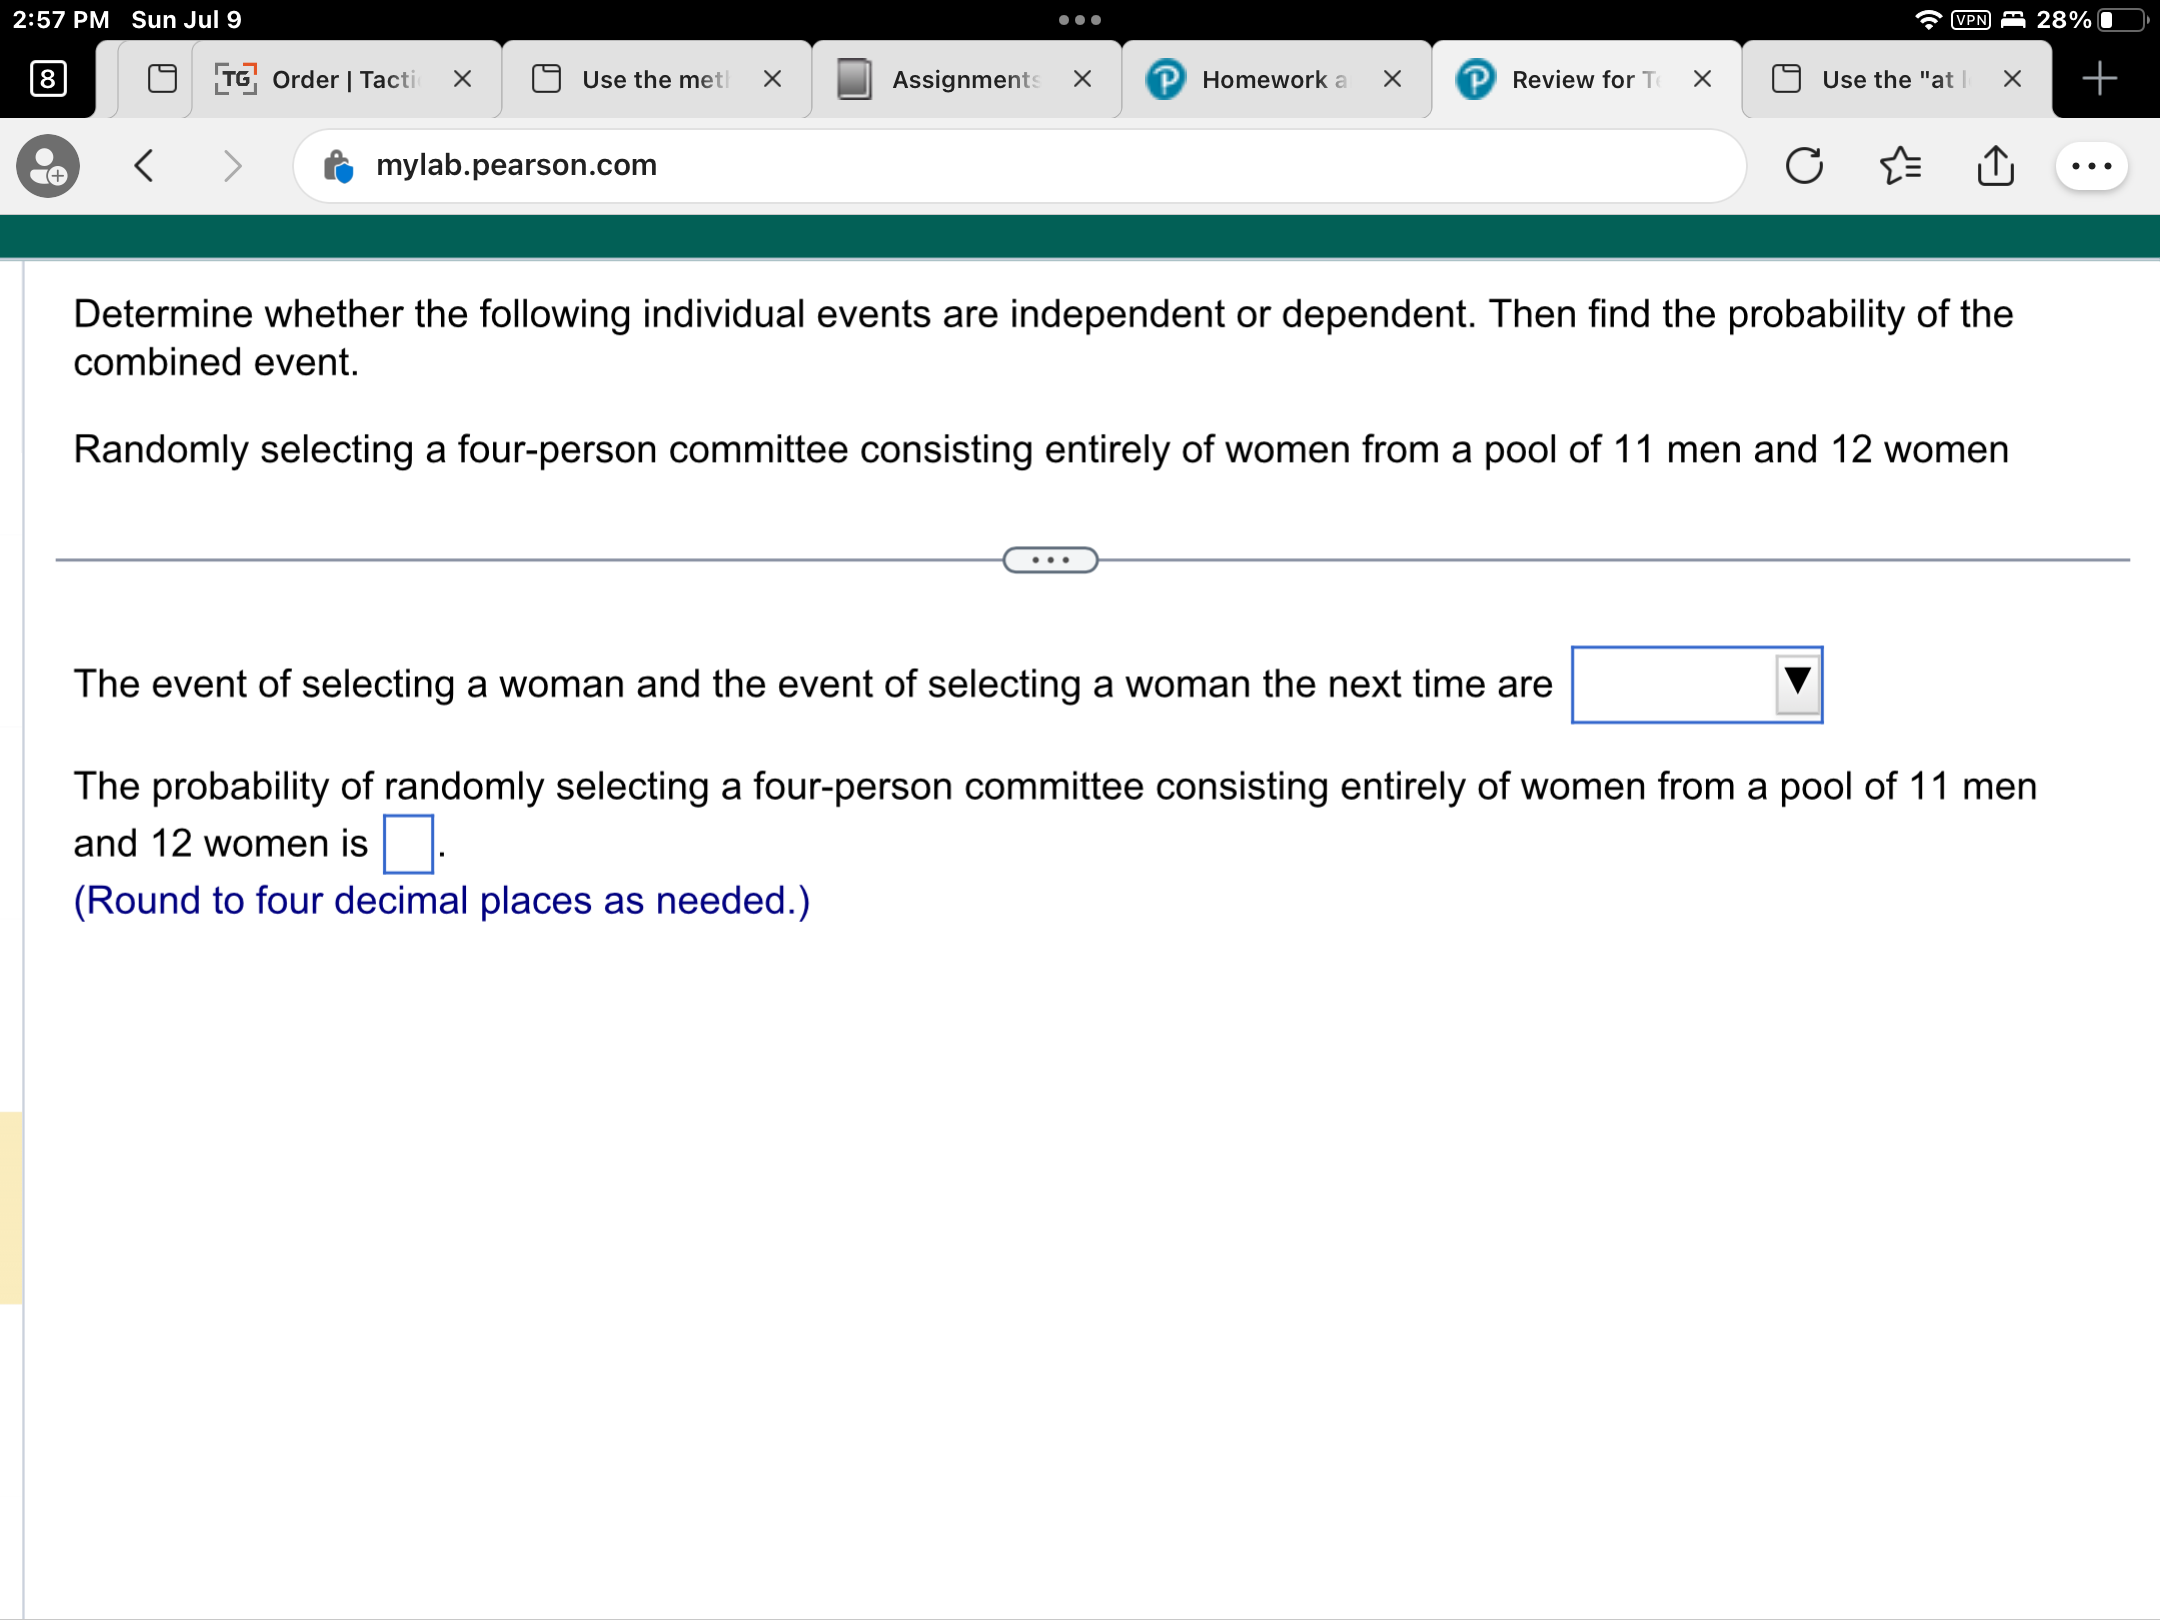
Task: Navigate back using the back arrow
Action: coord(143,166)
